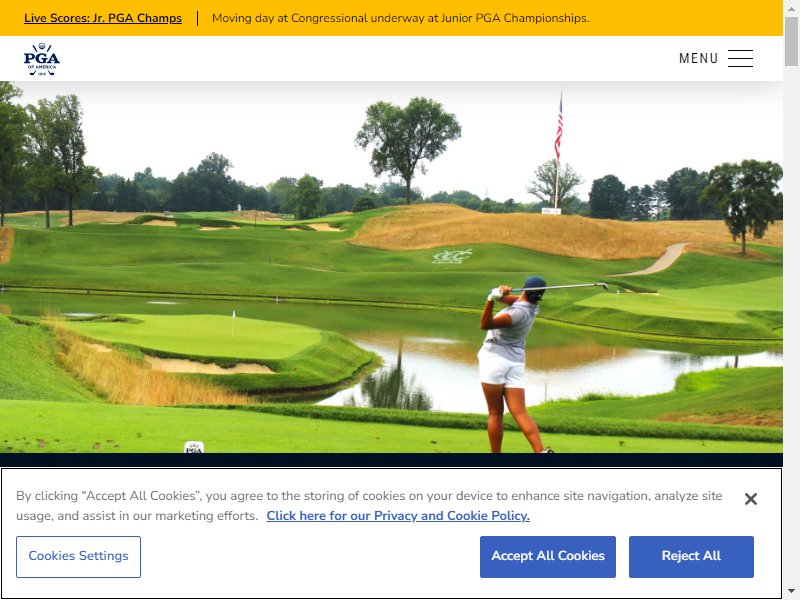Click the cookie consent message text
800x600 pixels.
[369, 506]
